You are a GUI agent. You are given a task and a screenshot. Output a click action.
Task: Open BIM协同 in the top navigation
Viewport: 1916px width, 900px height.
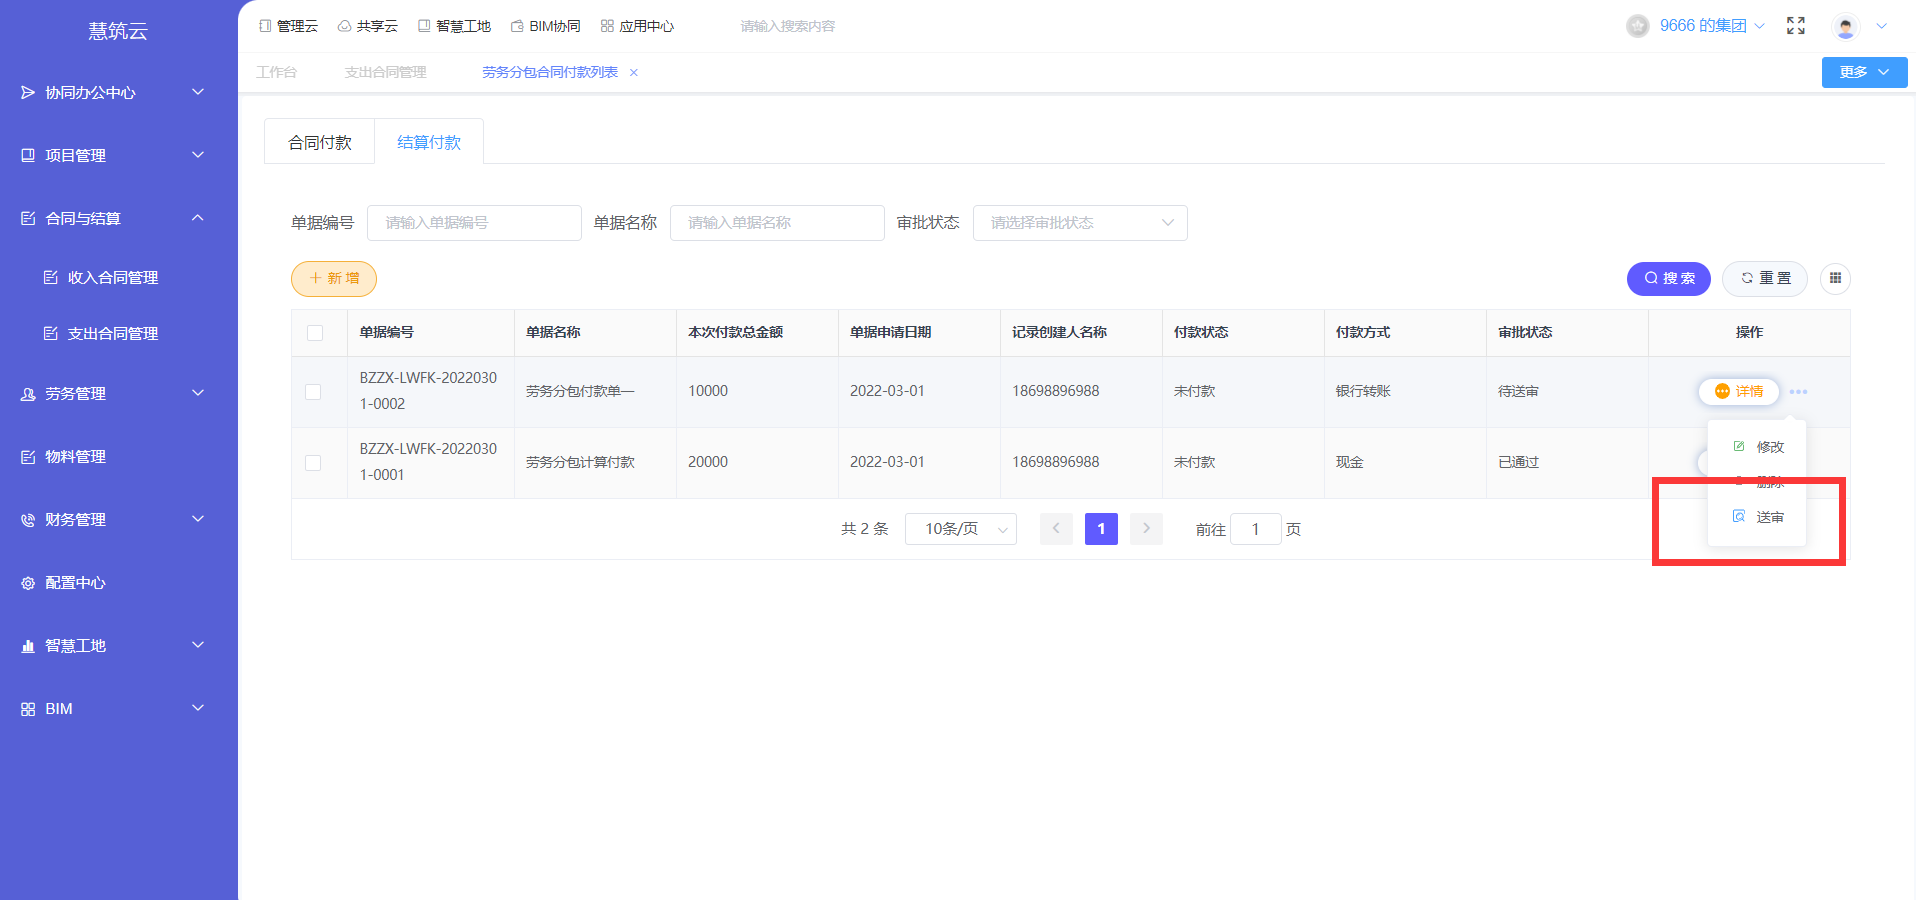[546, 26]
